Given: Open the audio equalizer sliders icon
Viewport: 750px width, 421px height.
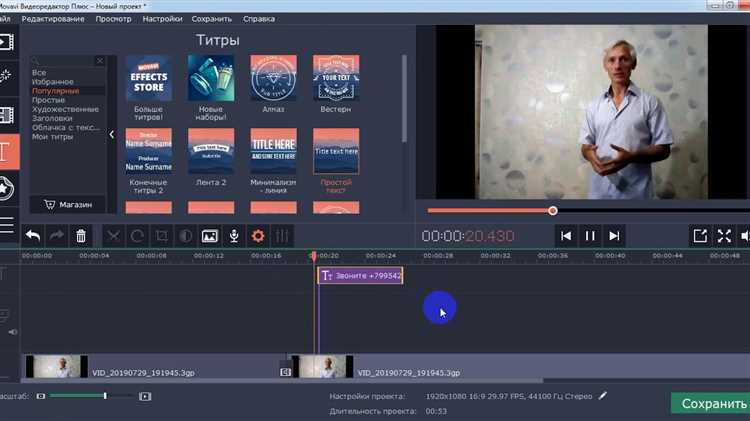Looking at the screenshot, I should click(282, 236).
